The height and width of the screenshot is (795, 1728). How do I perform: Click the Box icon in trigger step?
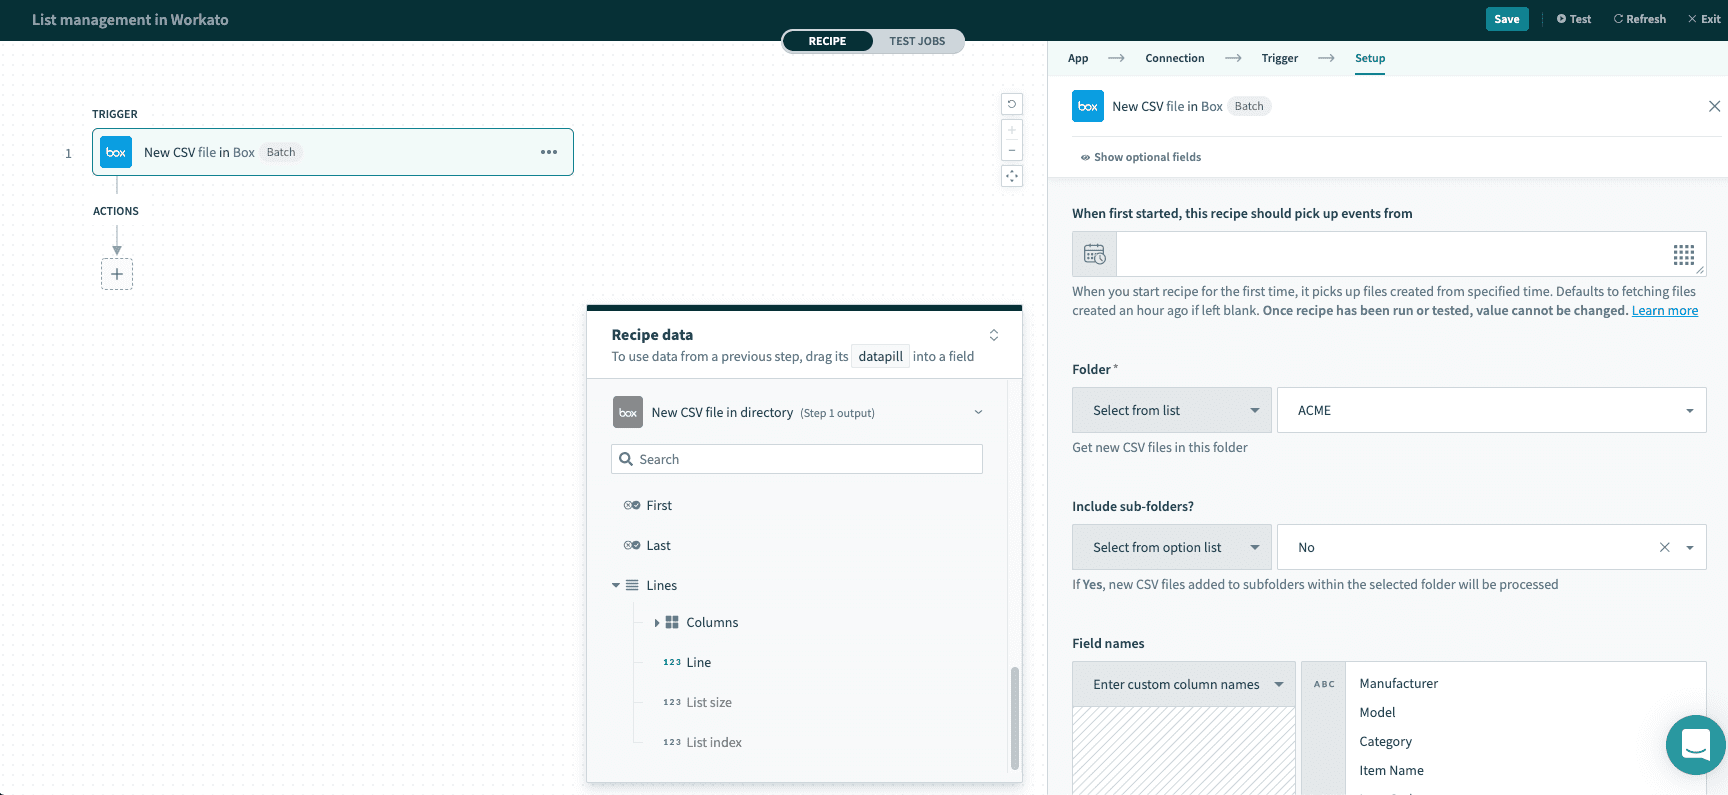point(116,152)
